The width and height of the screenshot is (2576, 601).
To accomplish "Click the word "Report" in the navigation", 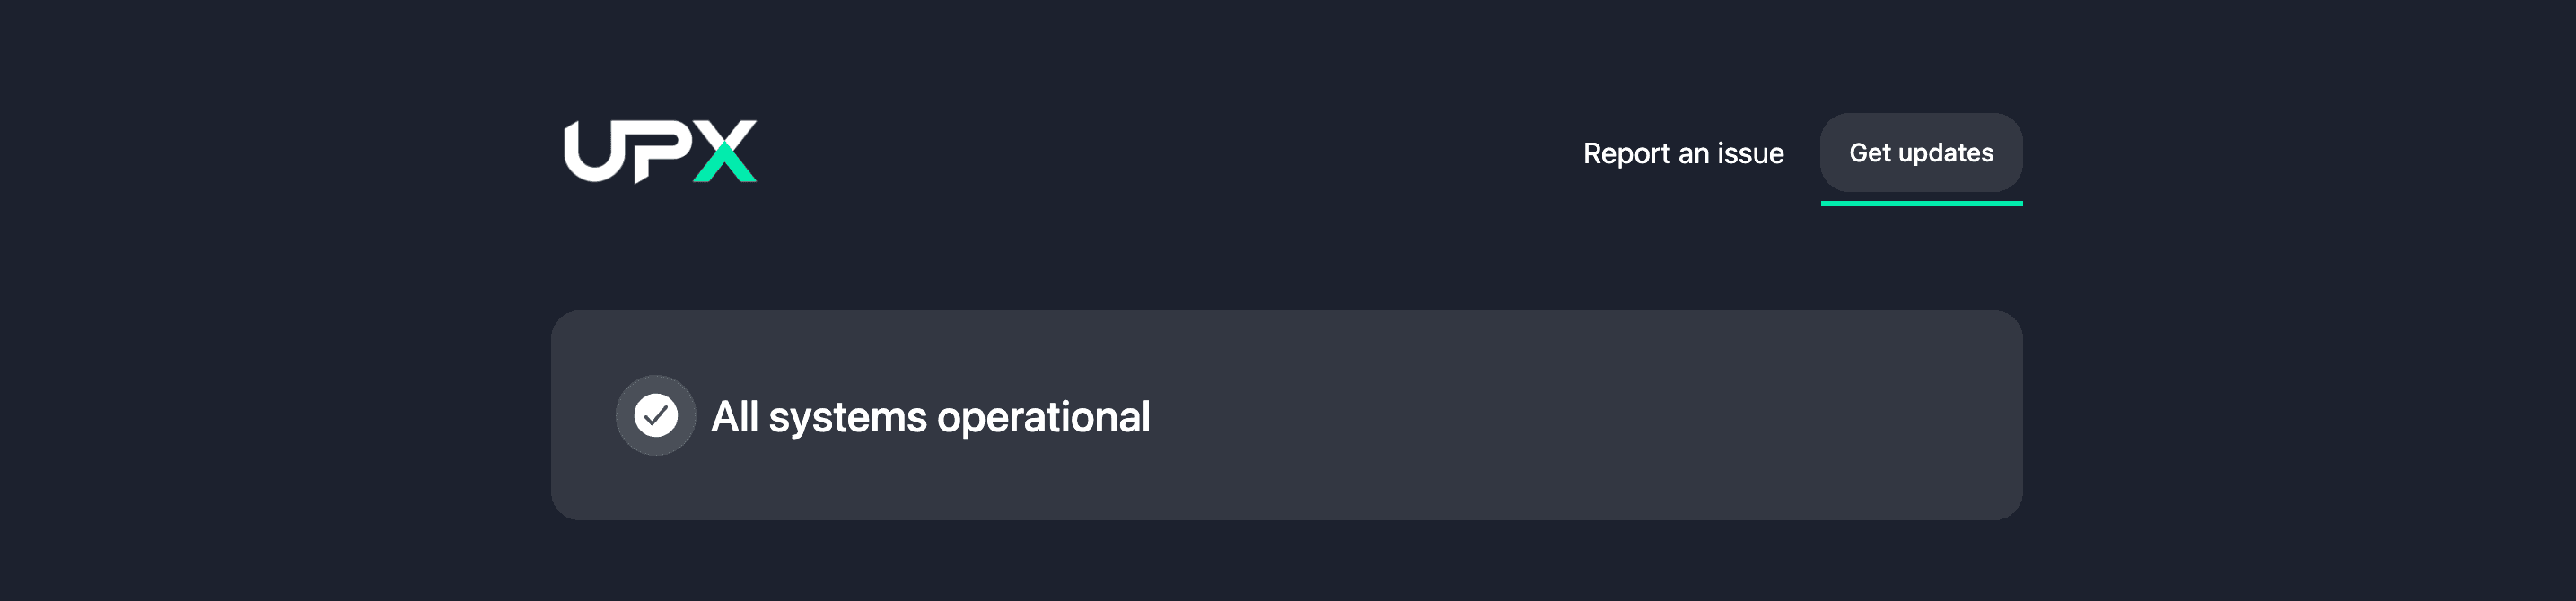I will pos(1626,154).
